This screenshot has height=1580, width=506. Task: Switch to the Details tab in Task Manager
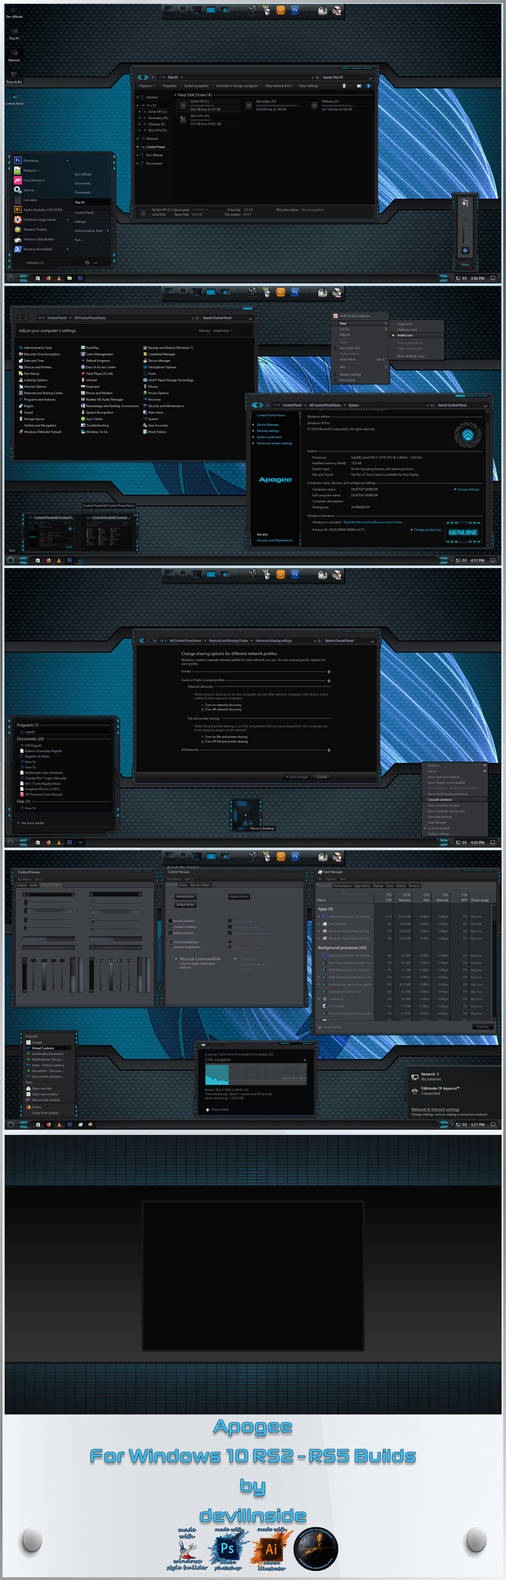click(x=401, y=885)
